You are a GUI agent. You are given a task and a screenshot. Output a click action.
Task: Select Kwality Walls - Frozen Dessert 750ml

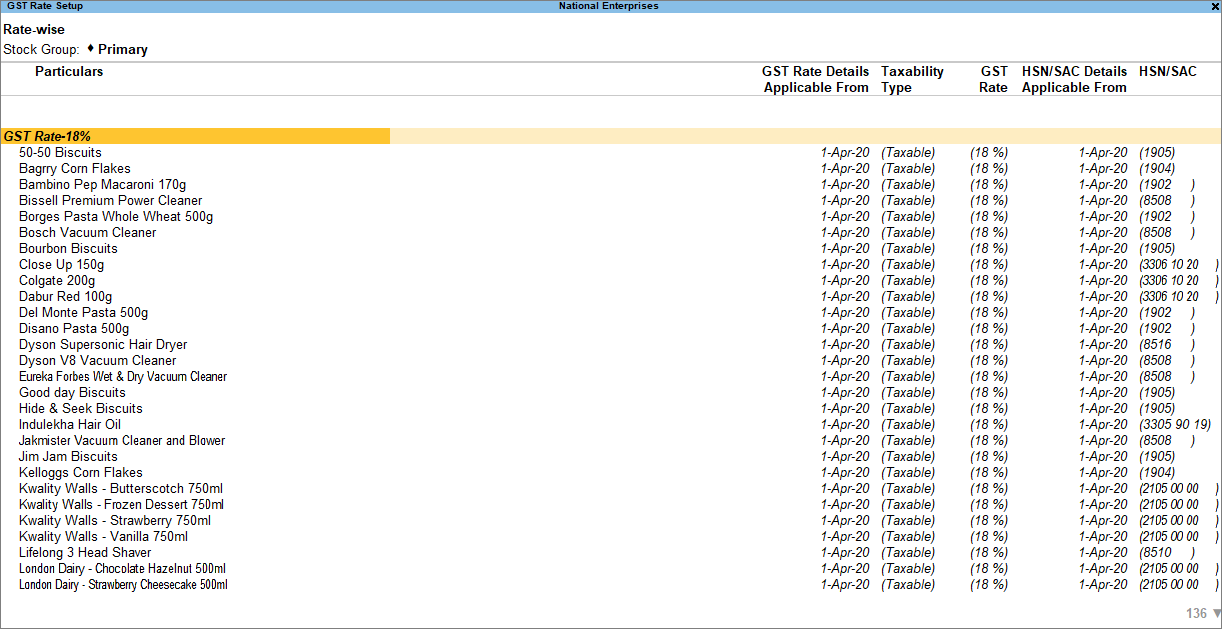coord(121,504)
